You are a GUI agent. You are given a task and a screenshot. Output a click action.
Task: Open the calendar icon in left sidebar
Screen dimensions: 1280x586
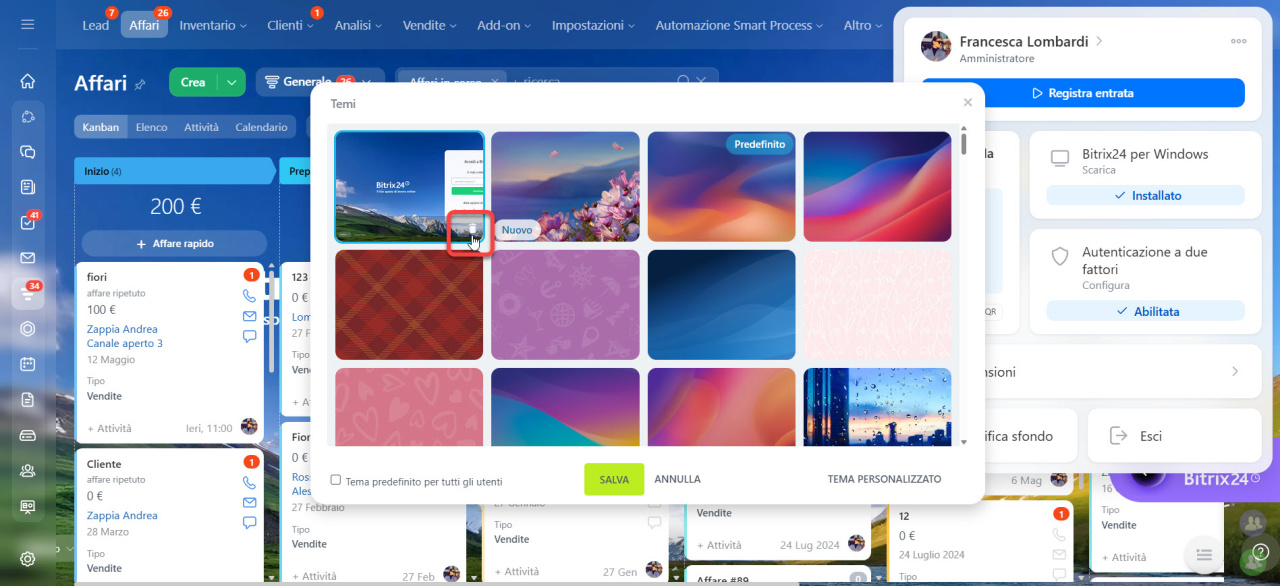click(x=27, y=364)
